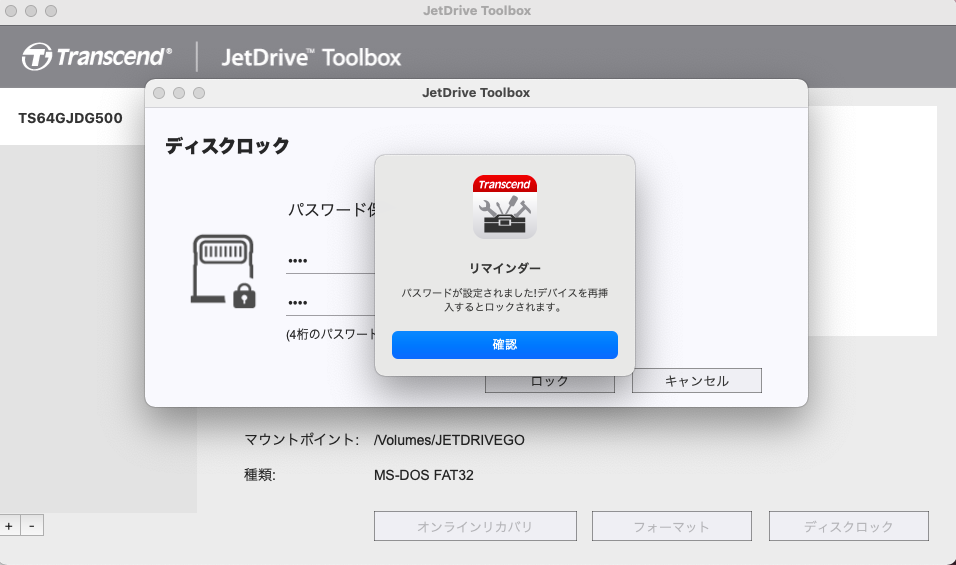Viewport: 956px width, 565px height.
Task: Click the リマインダー dialog title
Action: [505, 268]
